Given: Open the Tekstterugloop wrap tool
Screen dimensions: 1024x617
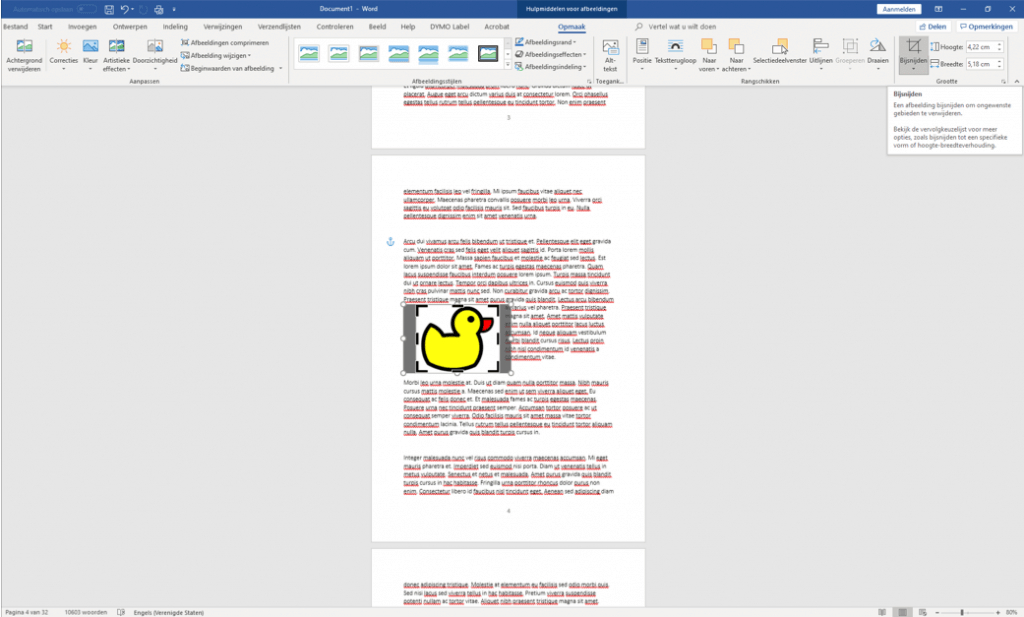Looking at the screenshot, I should [x=675, y=55].
